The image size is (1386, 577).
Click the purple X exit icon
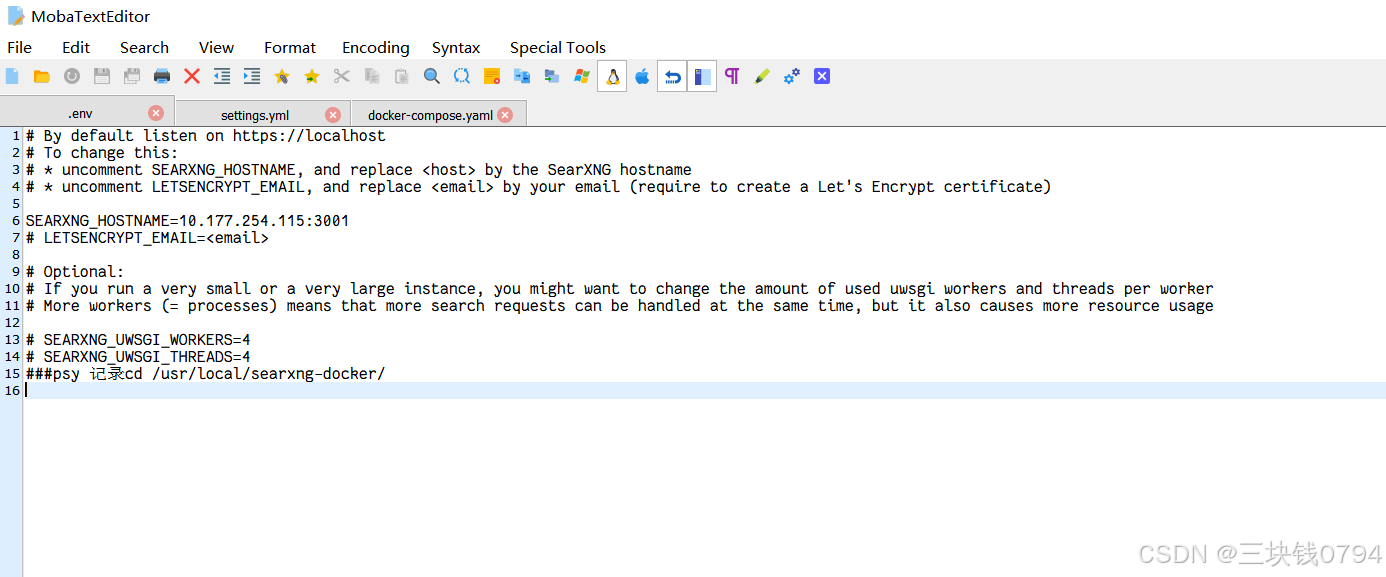click(822, 76)
